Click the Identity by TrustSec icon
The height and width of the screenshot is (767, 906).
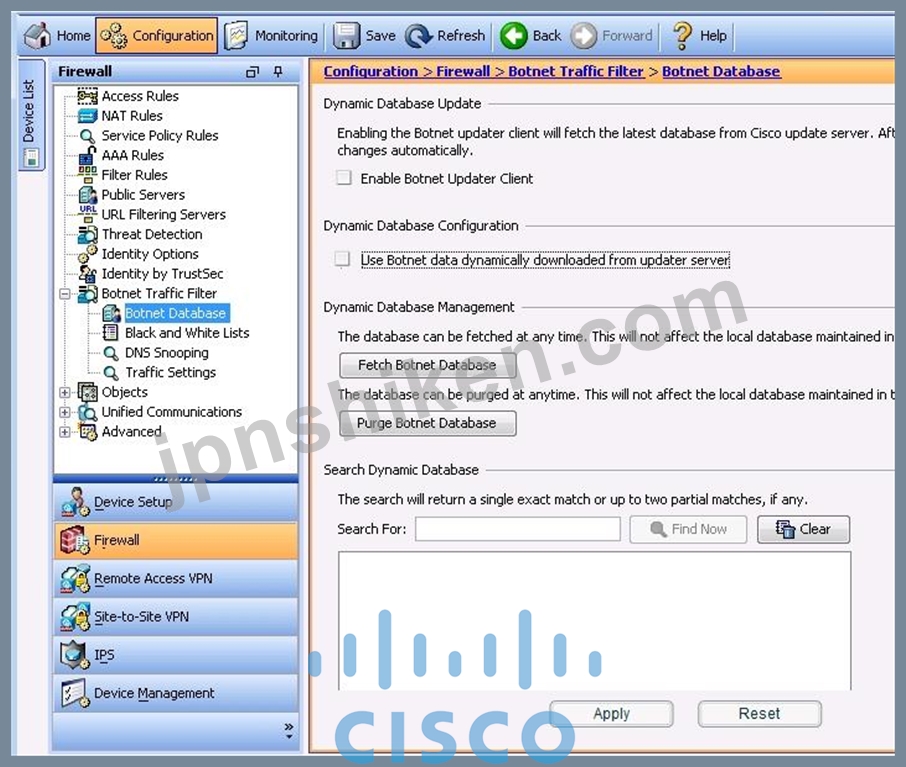coord(88,273)
